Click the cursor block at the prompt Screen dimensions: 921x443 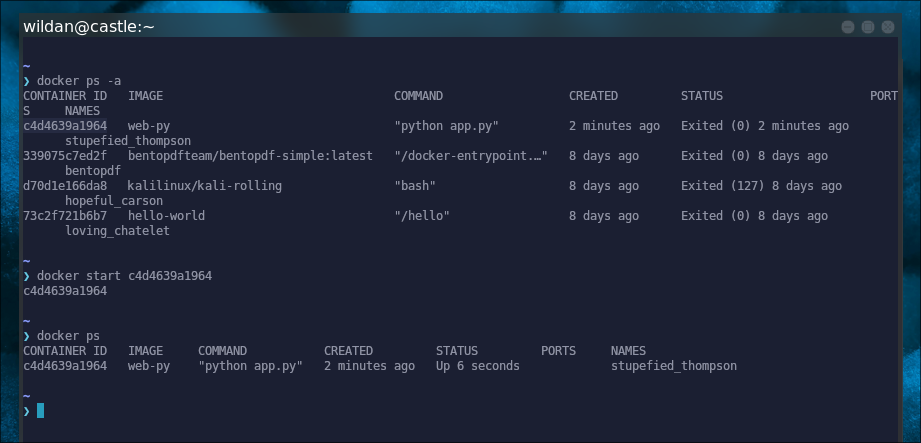click(x=41, y=410)
